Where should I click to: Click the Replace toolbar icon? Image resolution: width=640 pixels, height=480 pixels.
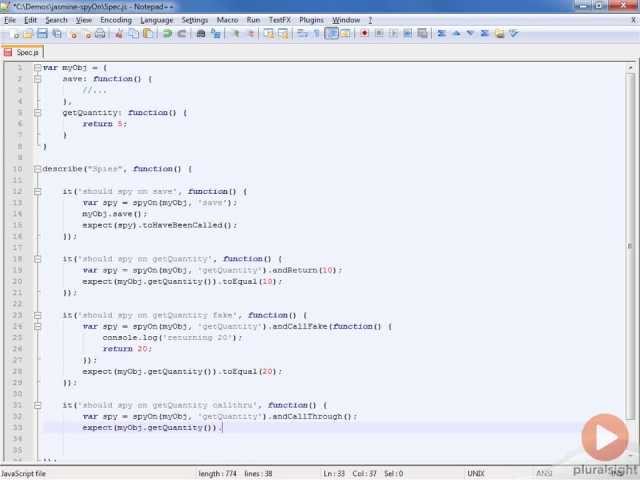216,34
